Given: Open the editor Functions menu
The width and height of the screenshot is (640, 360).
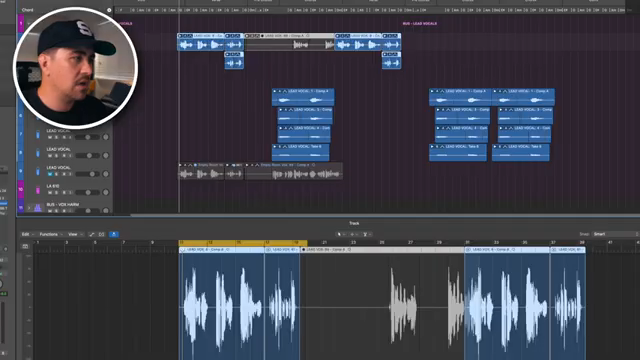Looking at the screenshot, I should tap(50, 234).
